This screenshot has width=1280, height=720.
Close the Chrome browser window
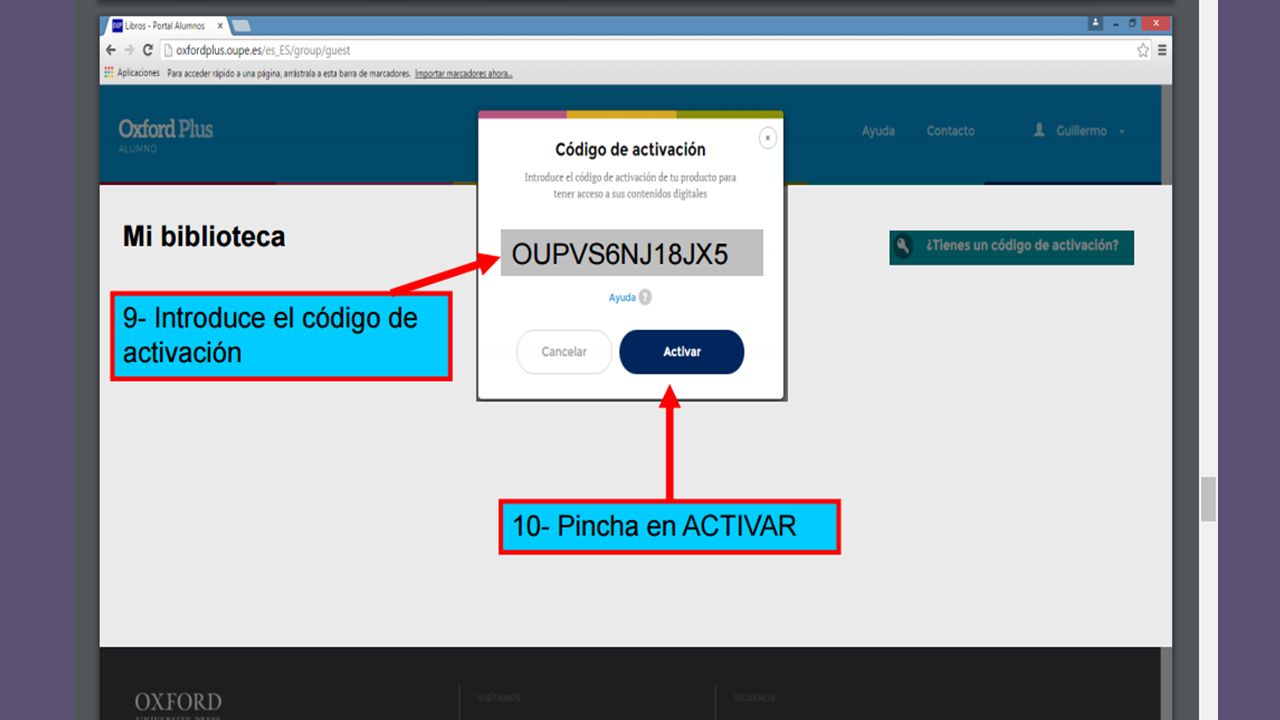click(x=1157, y=22)
